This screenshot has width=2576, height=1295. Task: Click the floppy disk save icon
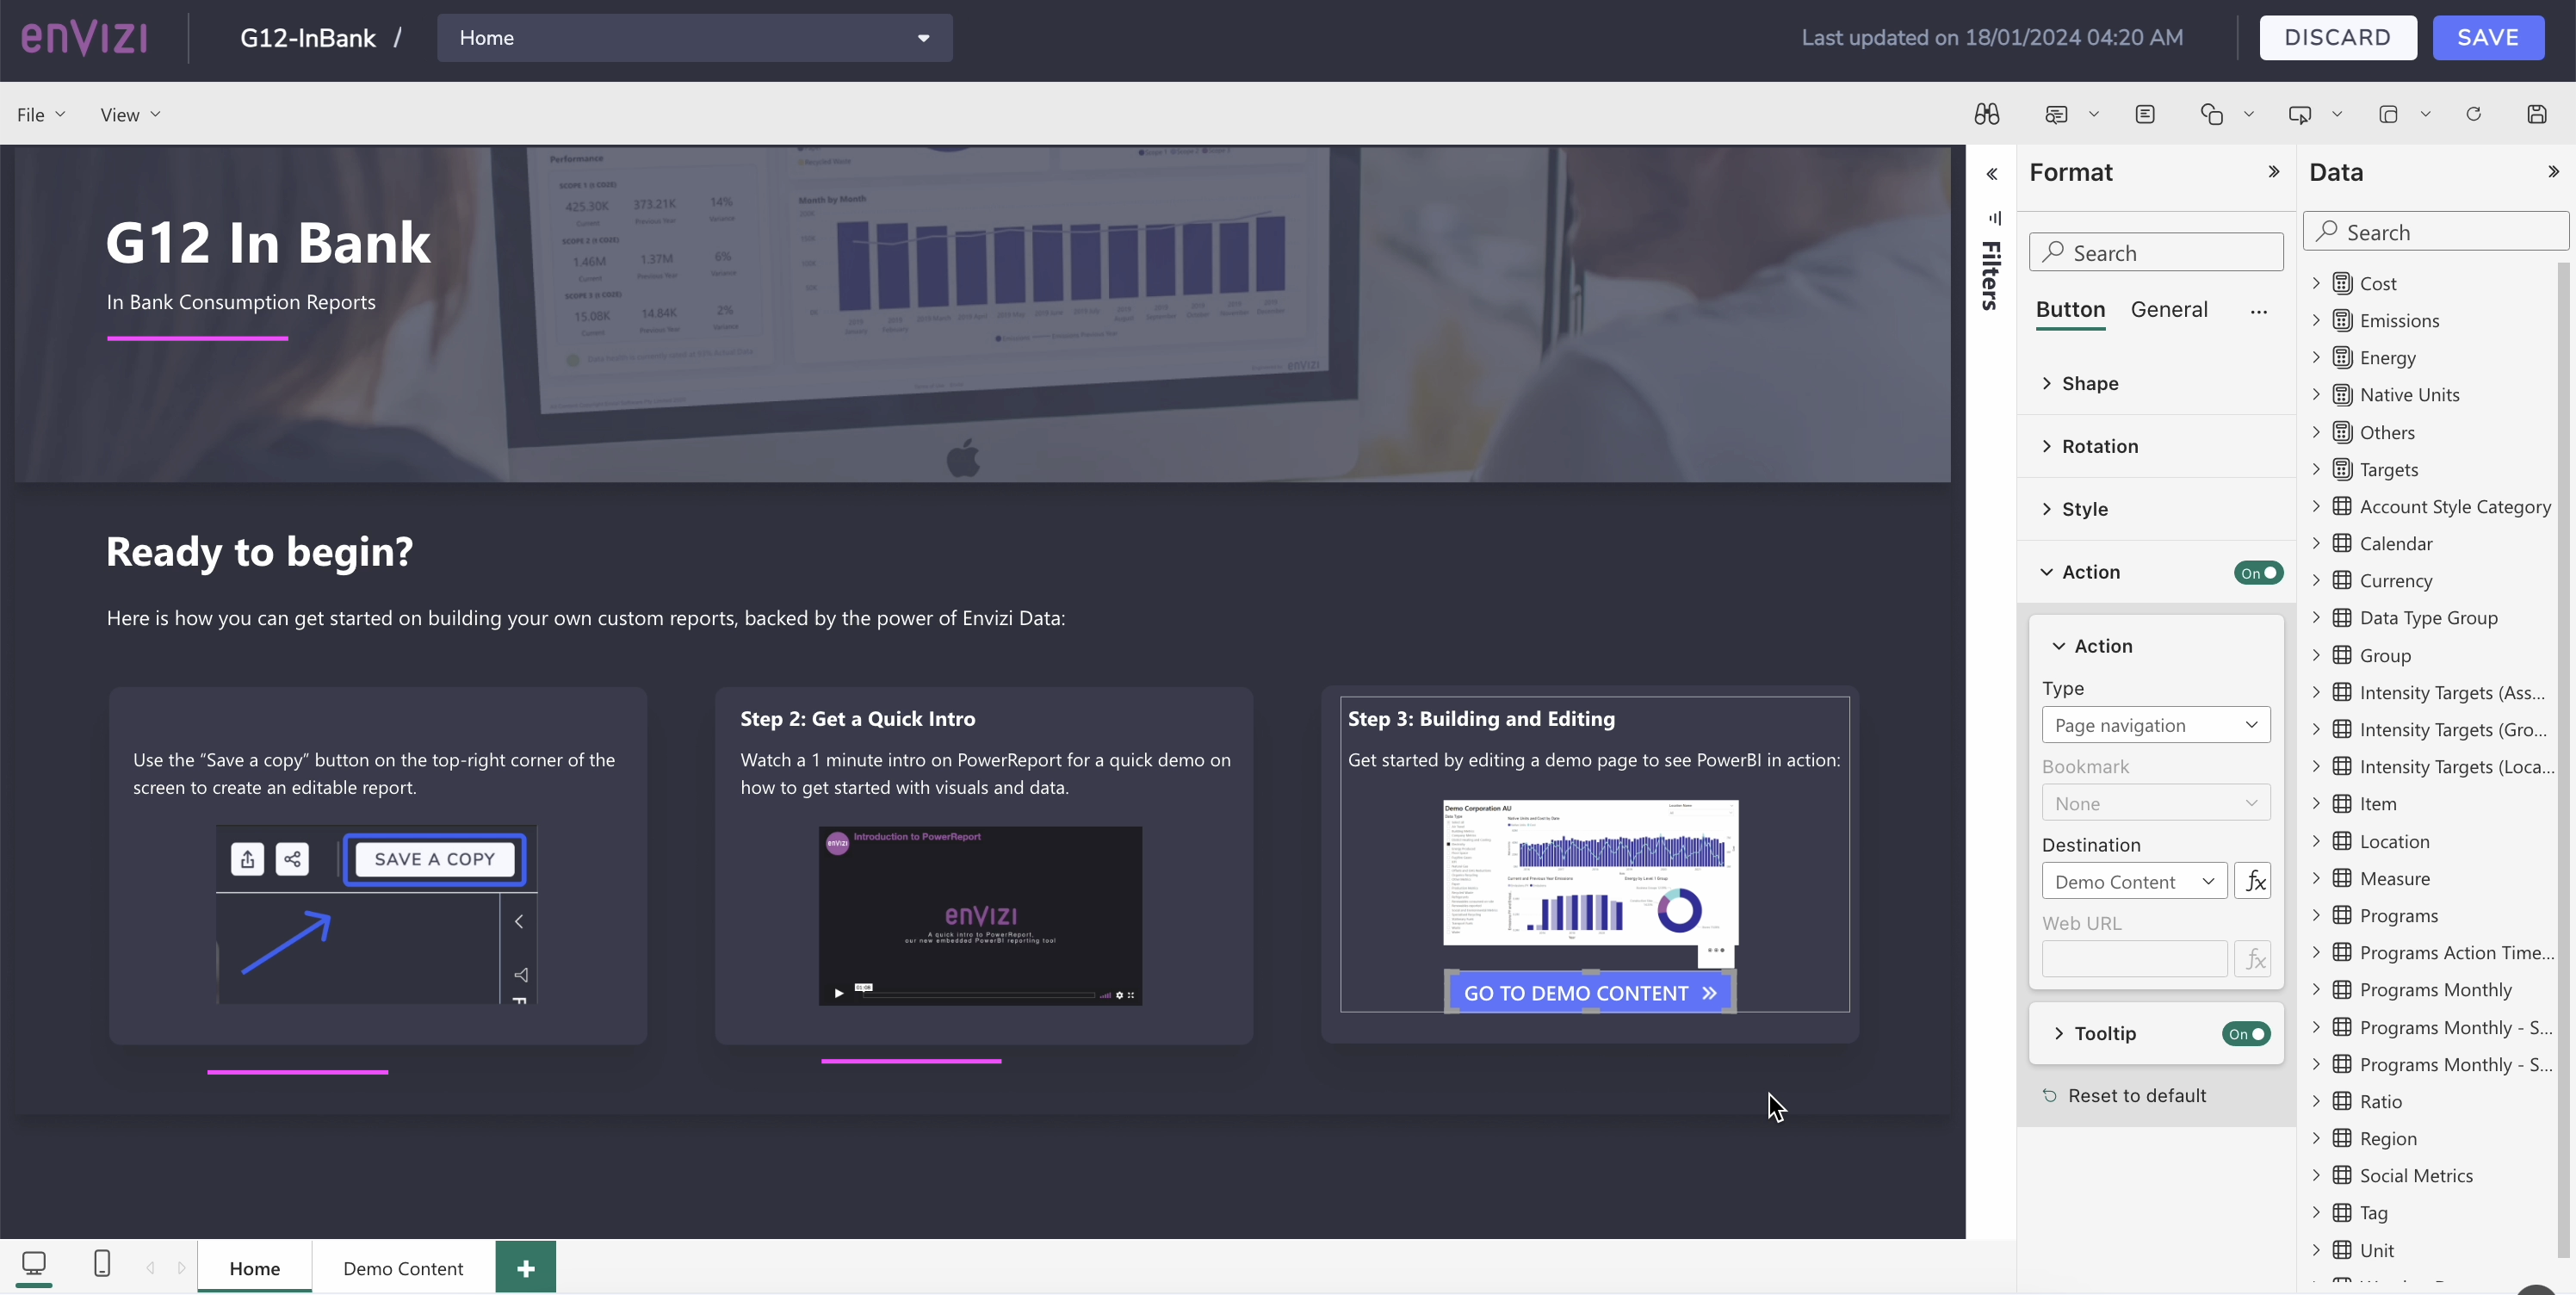(x=2536, y=114)
